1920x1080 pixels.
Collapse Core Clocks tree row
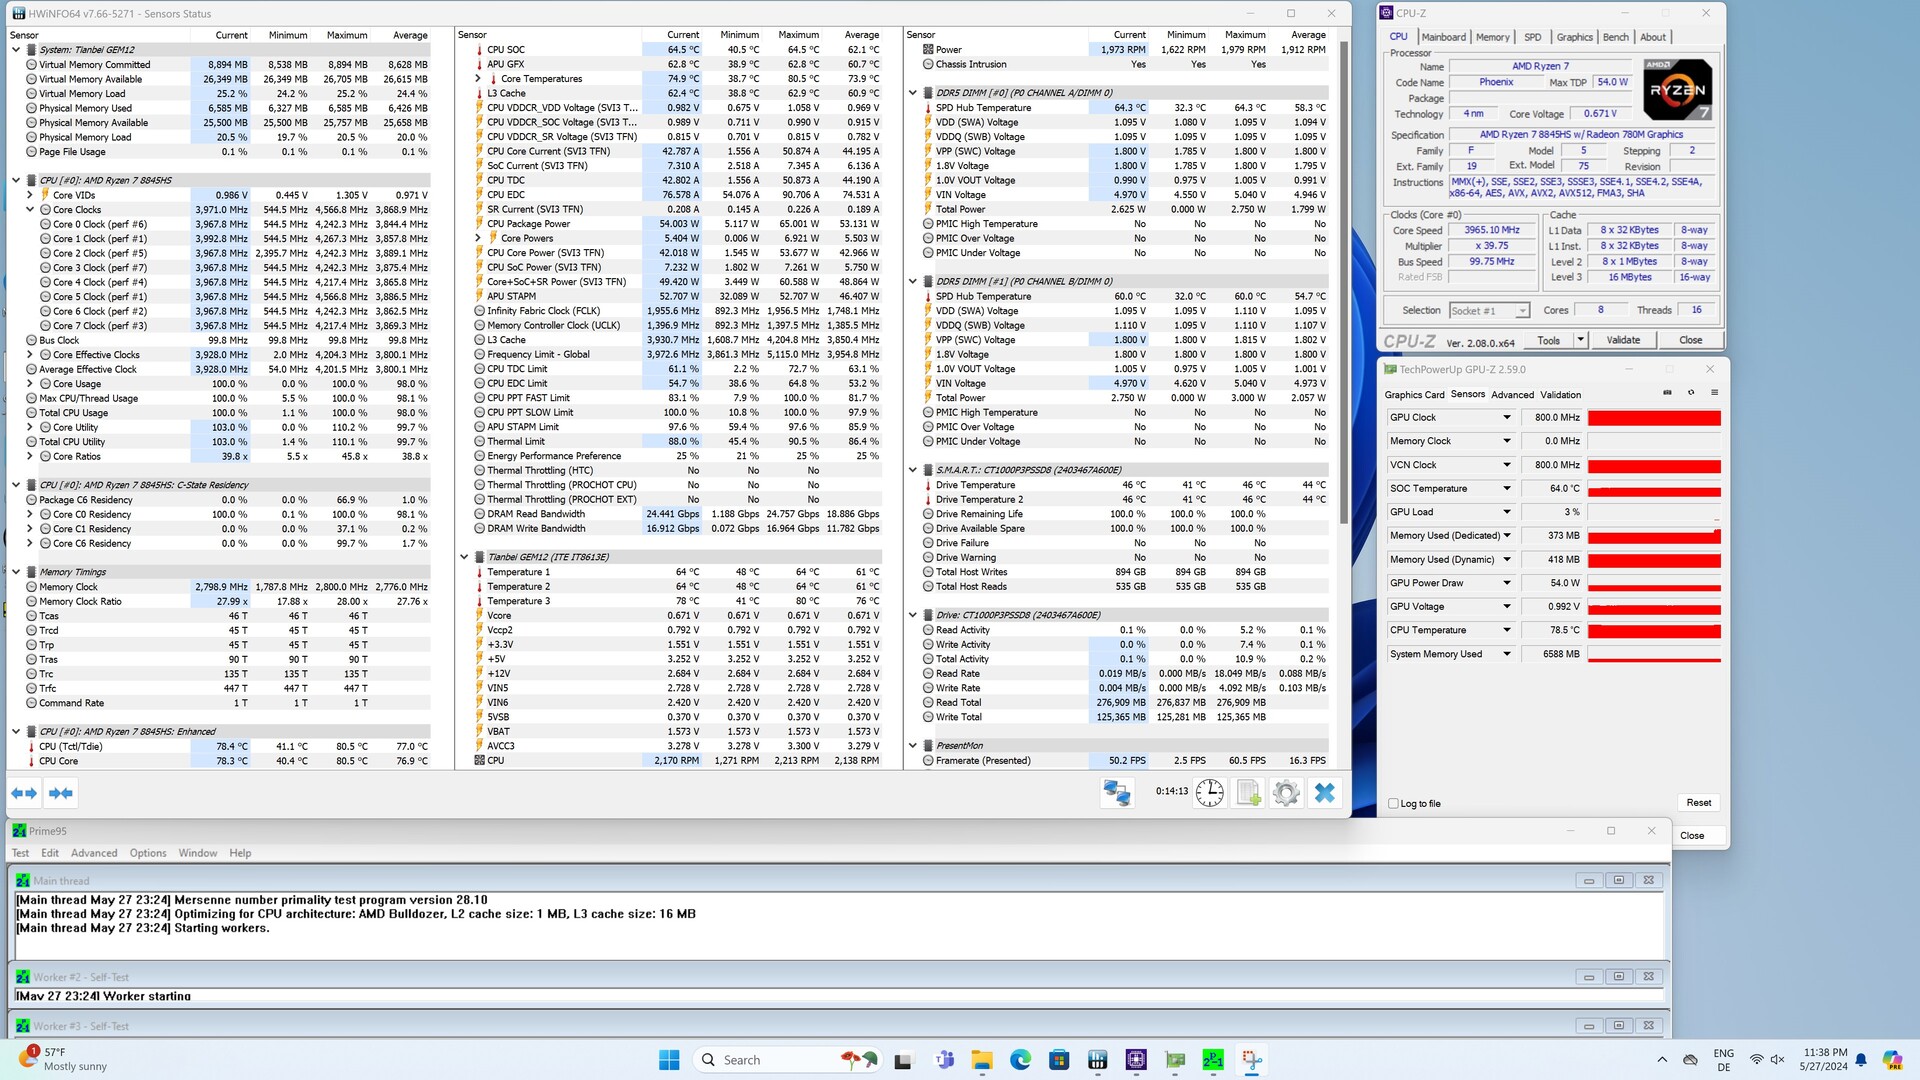[x=30, y=210]
